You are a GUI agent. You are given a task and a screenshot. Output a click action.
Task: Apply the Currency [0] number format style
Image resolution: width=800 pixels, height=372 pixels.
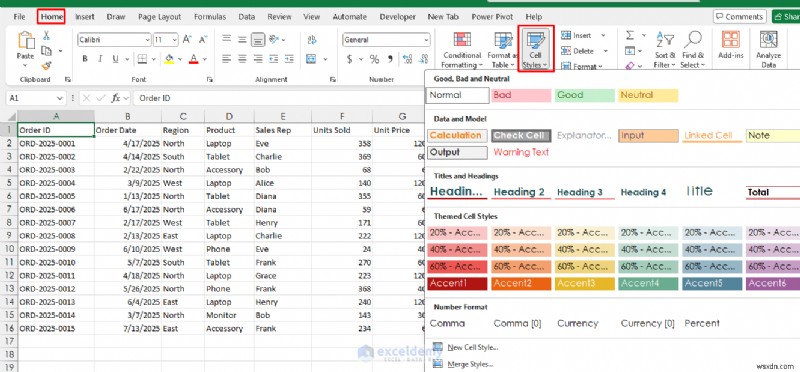647,323
